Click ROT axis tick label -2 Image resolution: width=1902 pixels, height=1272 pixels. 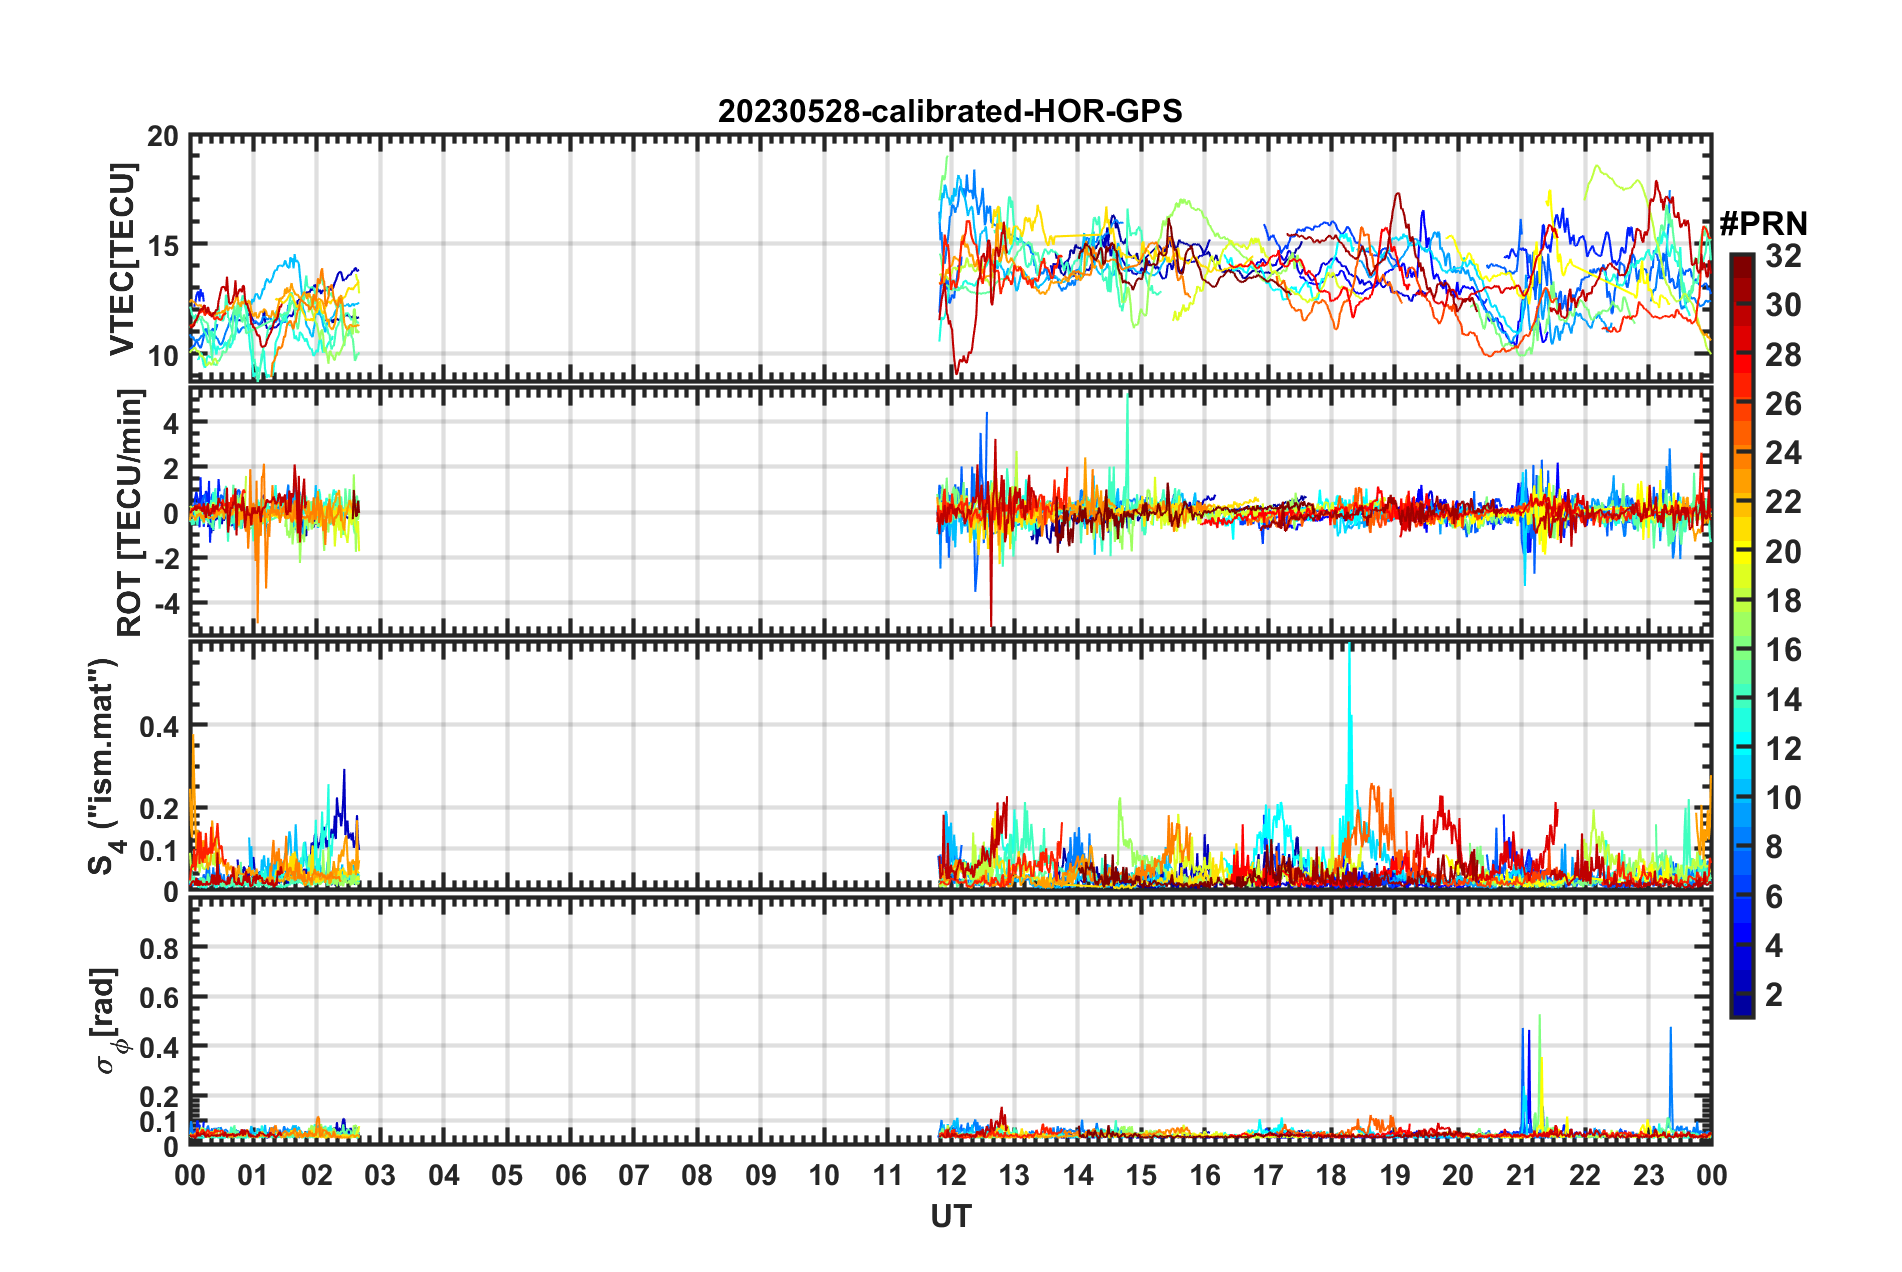166,559
